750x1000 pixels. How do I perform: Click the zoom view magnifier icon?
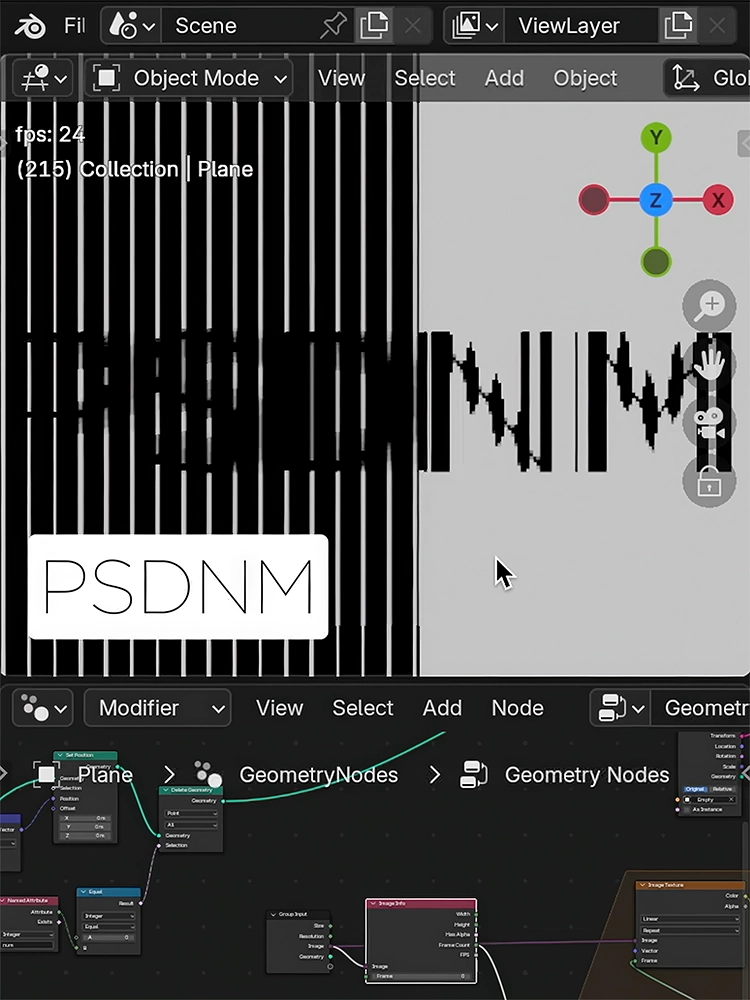coord(709,306)
